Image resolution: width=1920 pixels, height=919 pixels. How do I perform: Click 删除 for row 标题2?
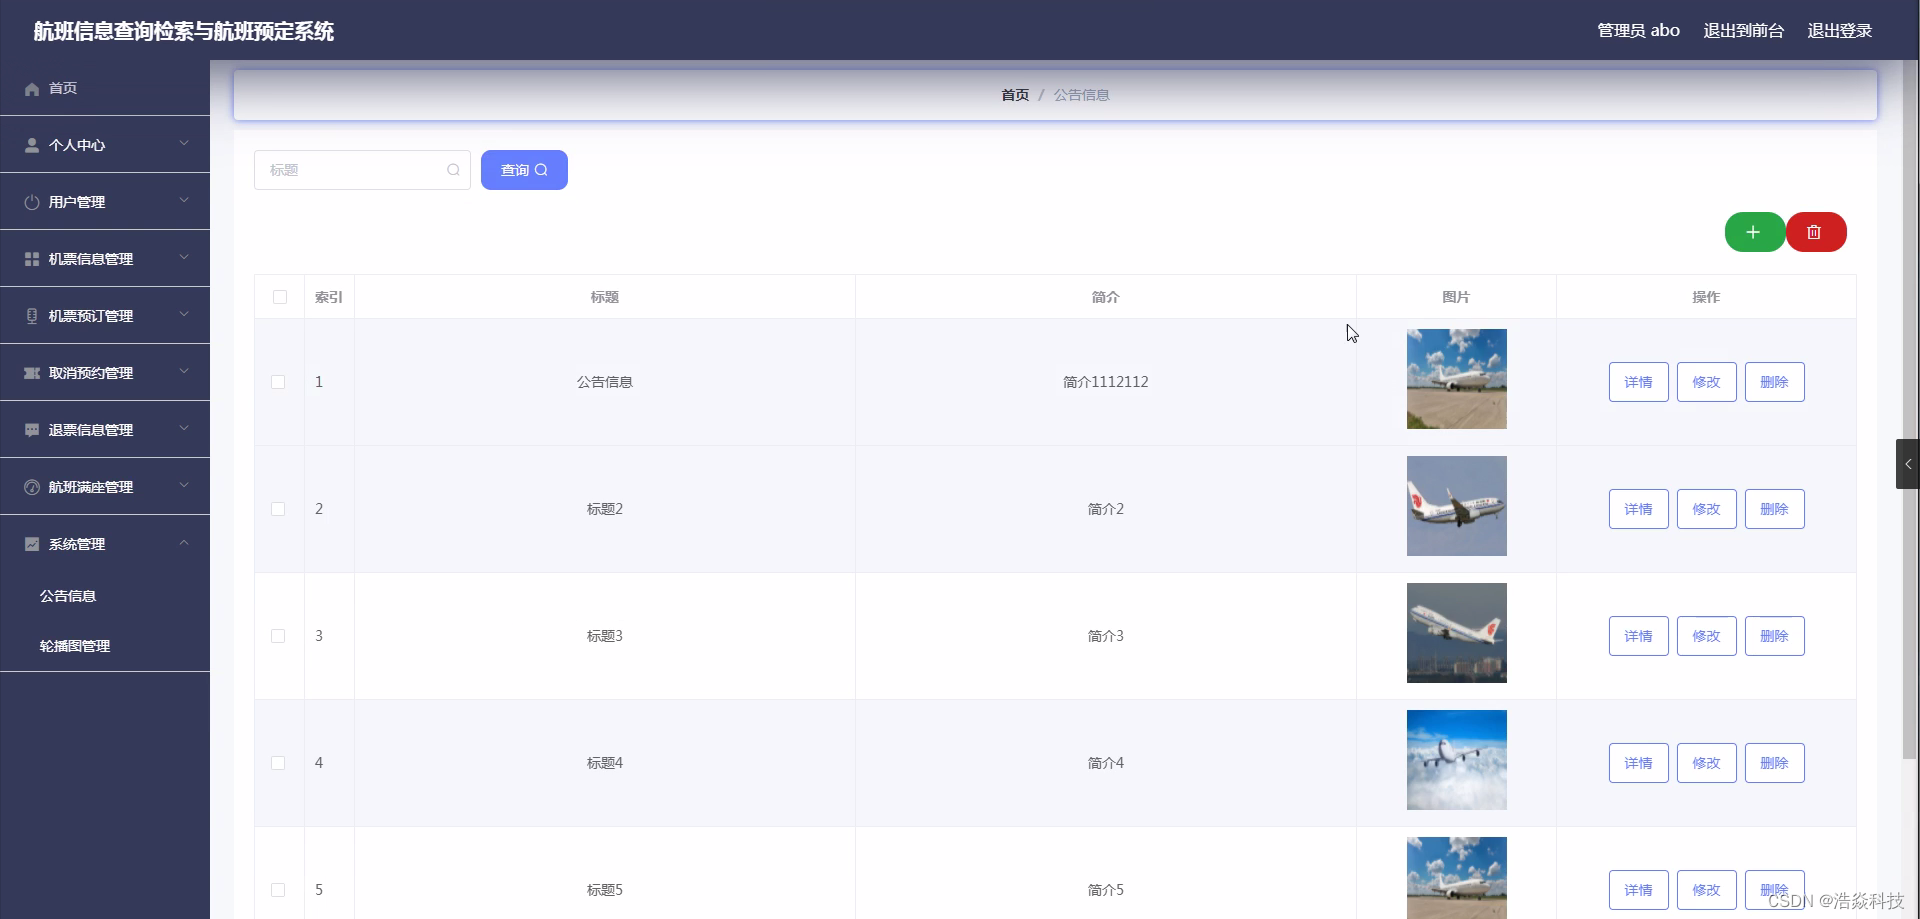pyautogui.click(x=1774, y=509)
